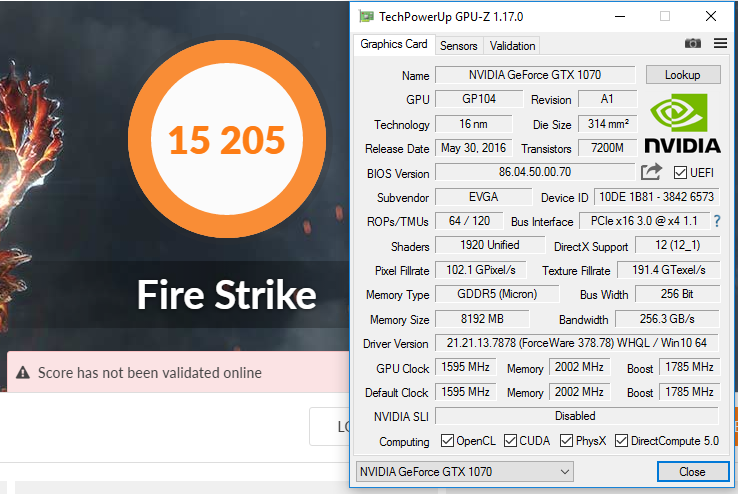This screenshot has width=738, height=494.
Task: Toggle the OpenCL checkbox
Action: tap(447, 441)
